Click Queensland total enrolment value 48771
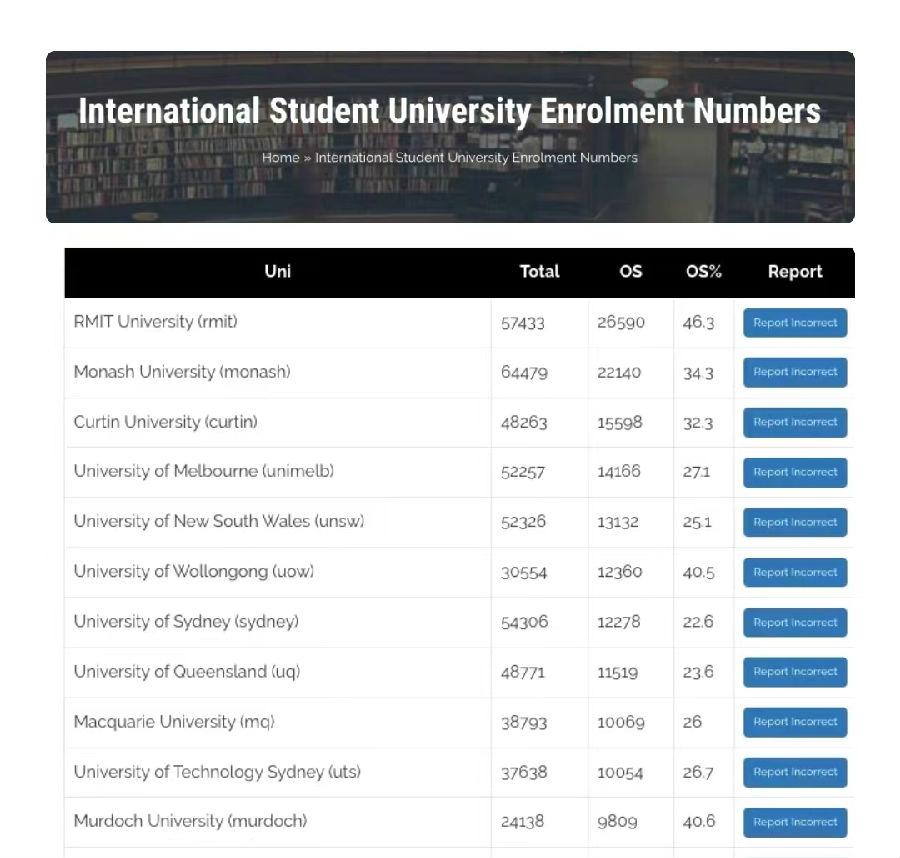The width and height of the screenshot is (900, 858). [x=523, y=673]
